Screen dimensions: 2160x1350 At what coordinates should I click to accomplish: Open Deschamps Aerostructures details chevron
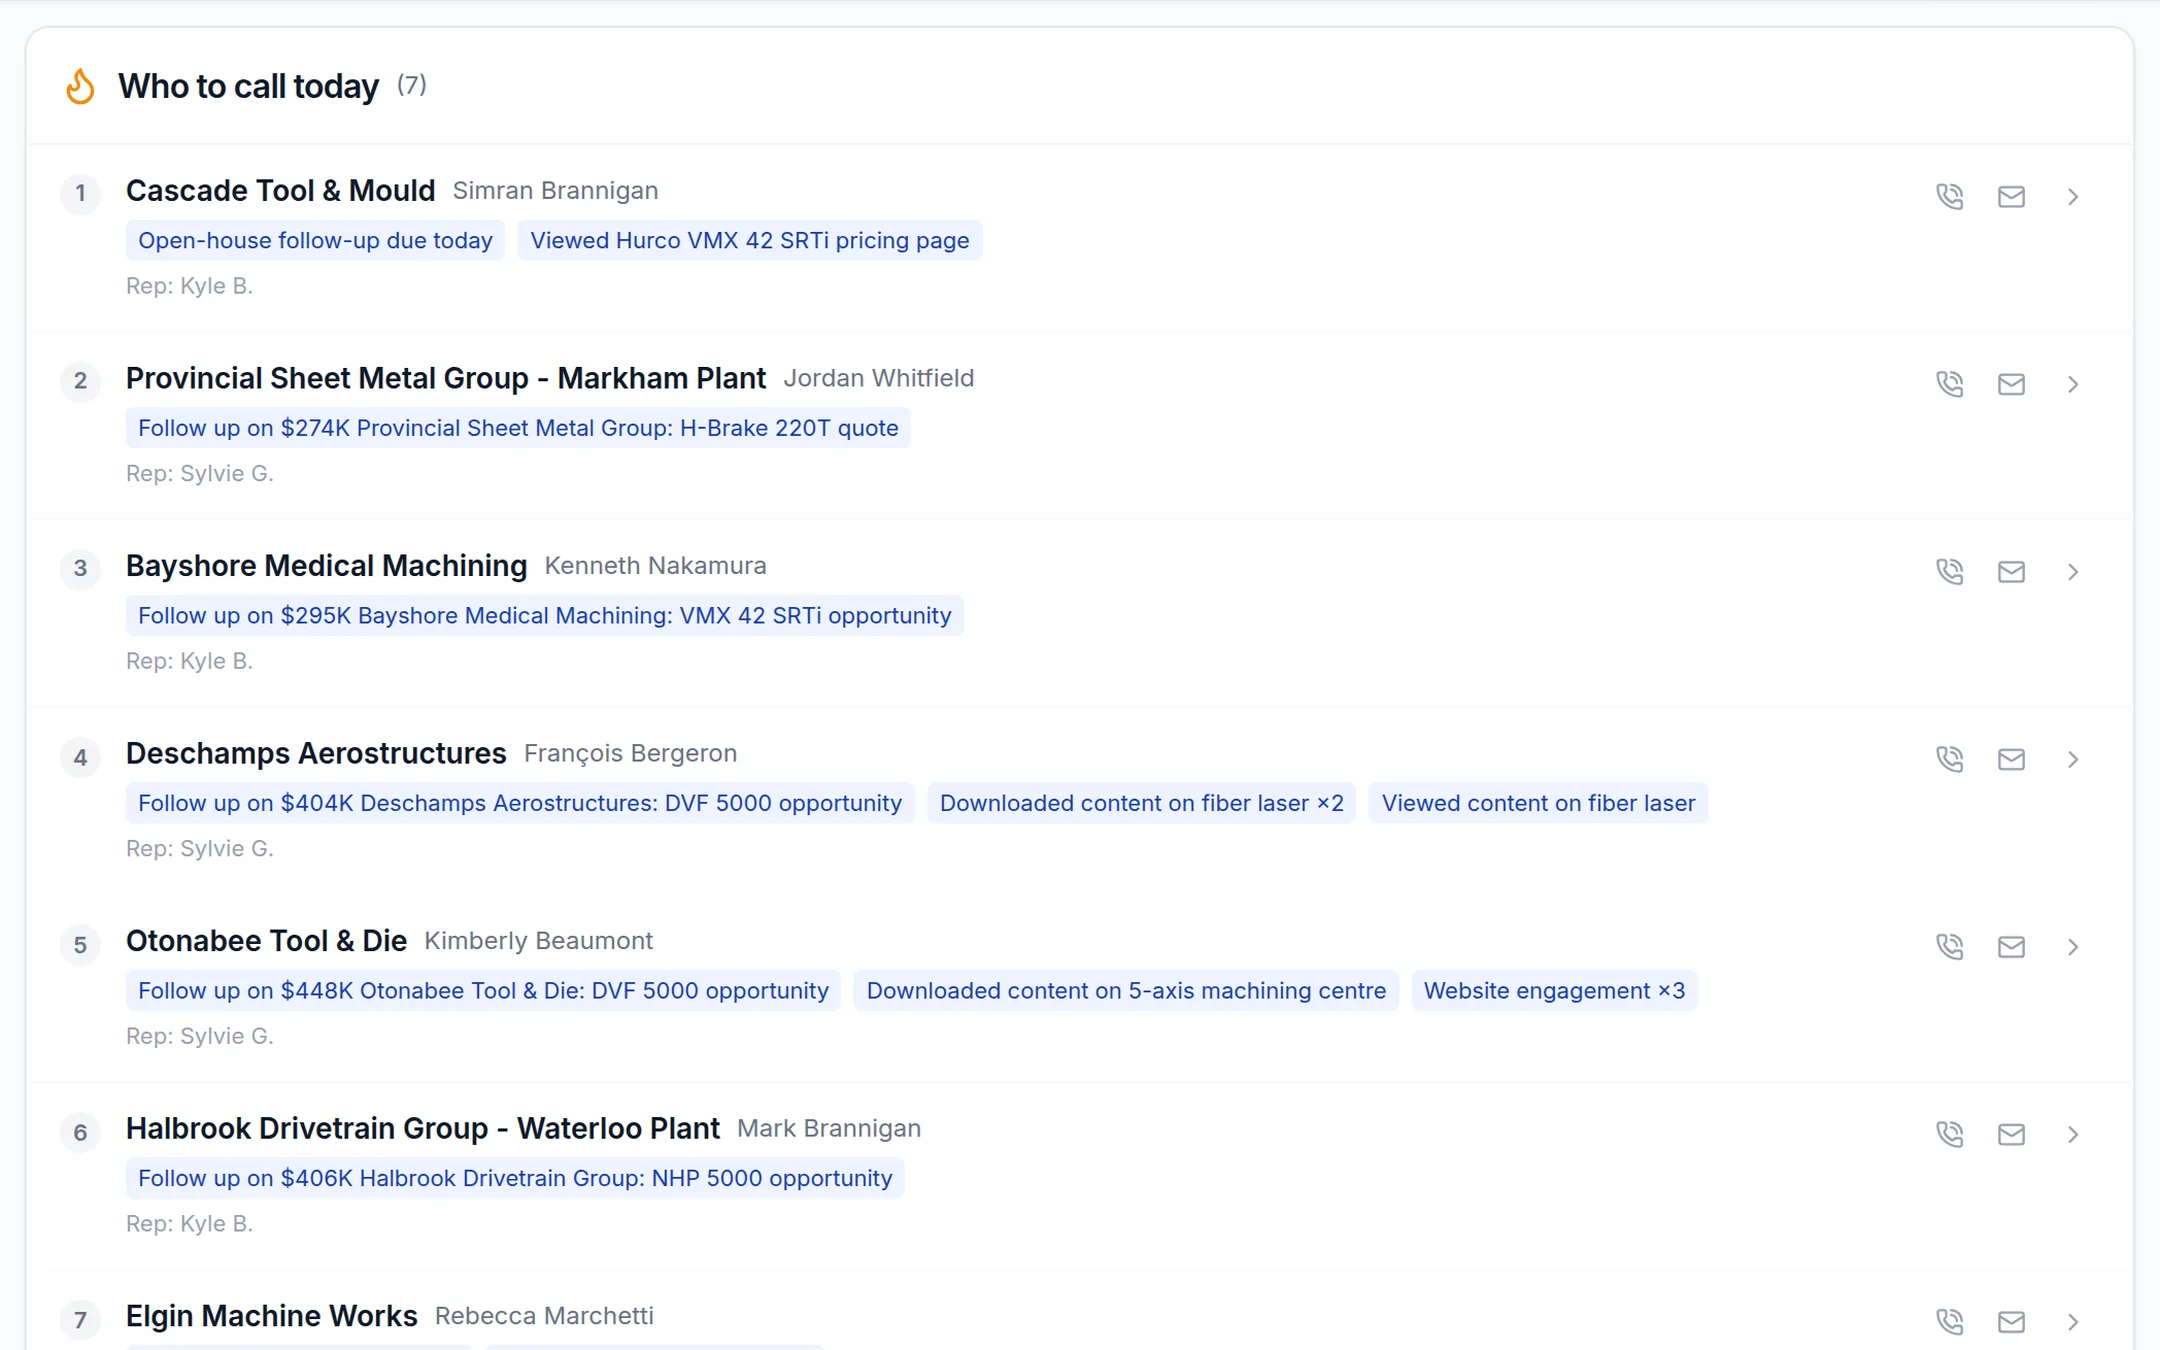click(2073, 759)
